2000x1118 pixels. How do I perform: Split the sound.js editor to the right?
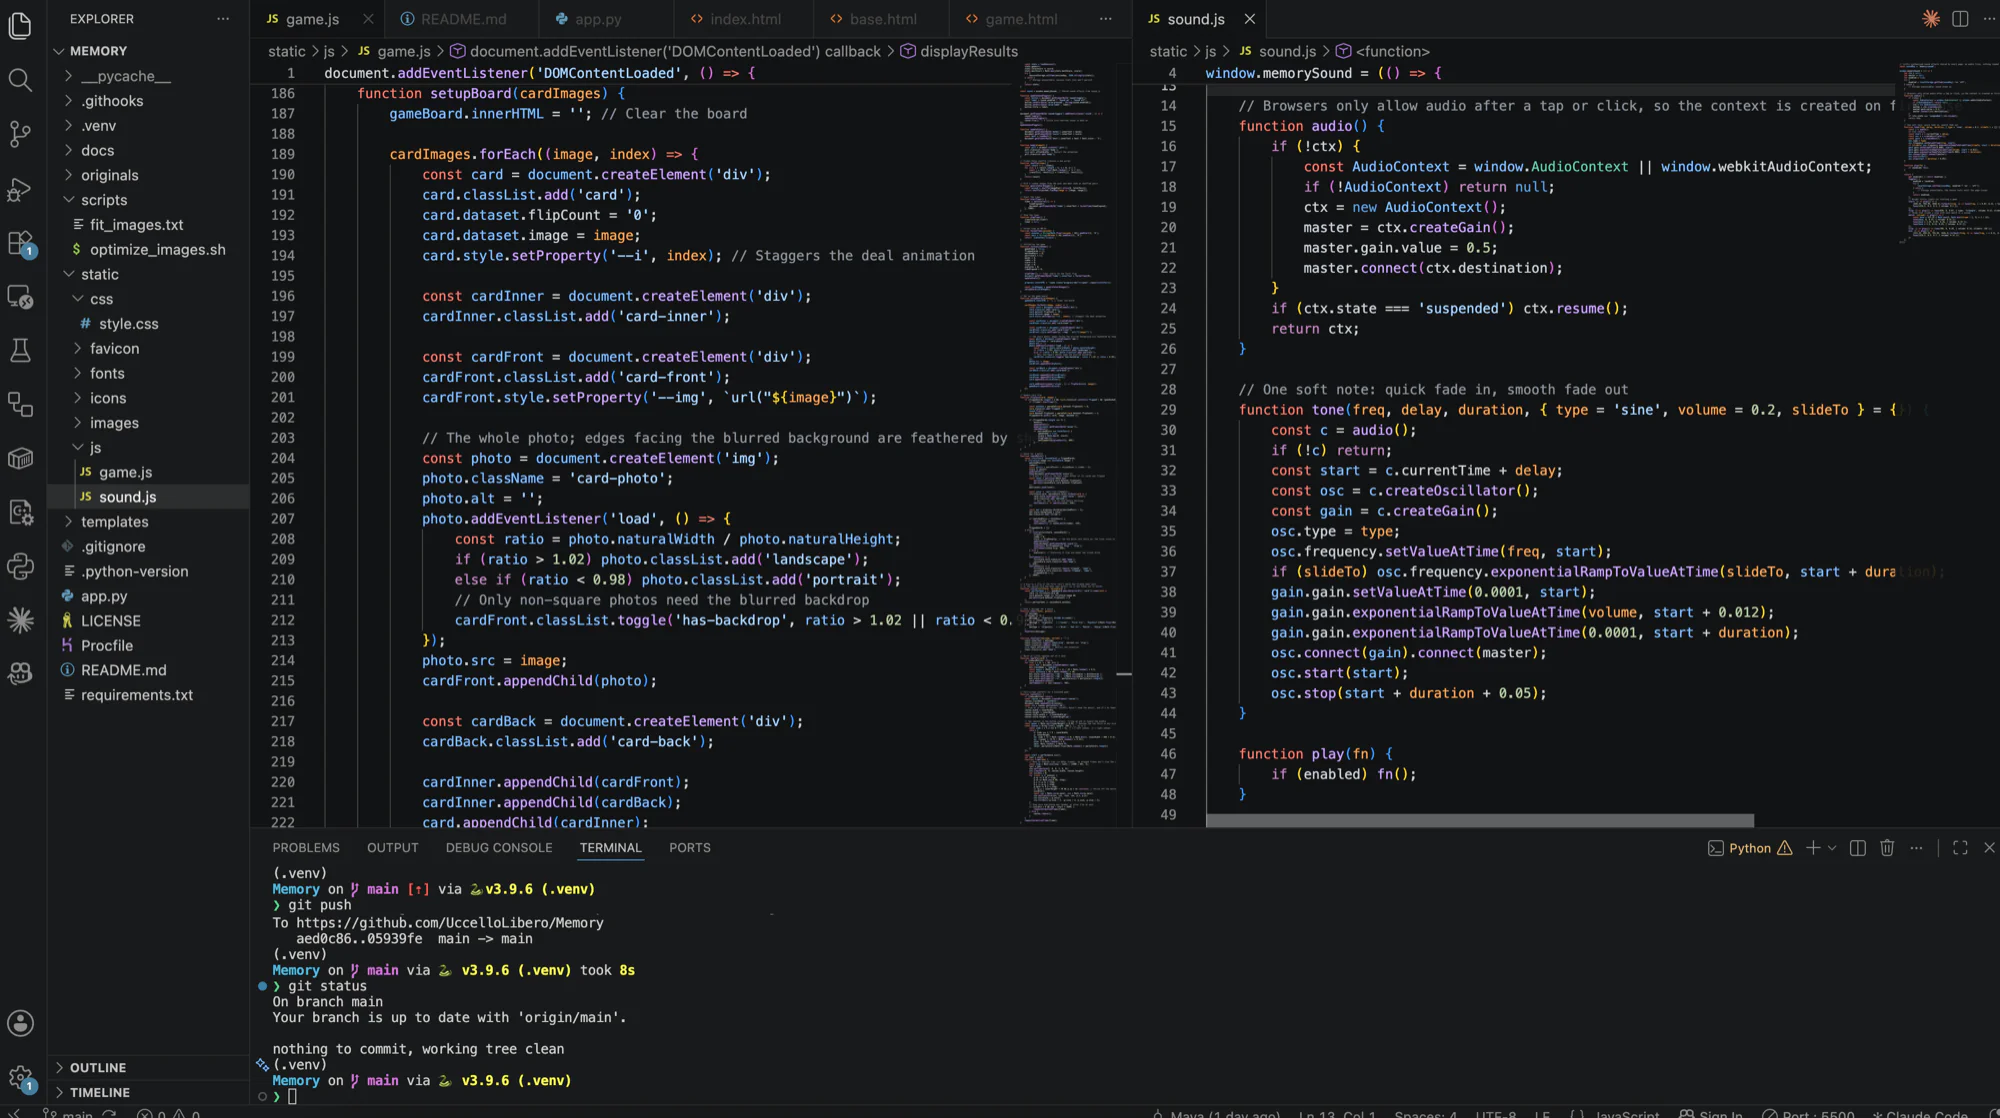pos(1960,19)
